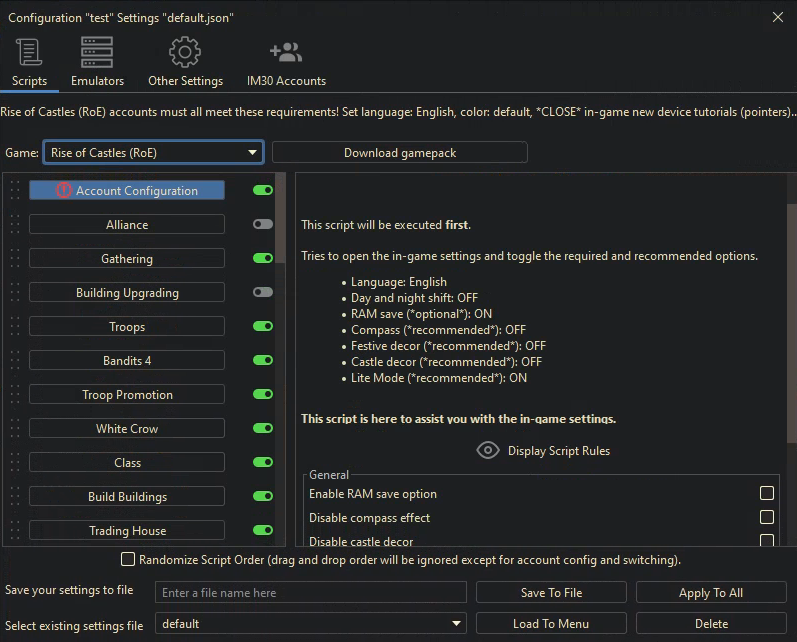Tick the Randomize Script Order checkbox
The height and width of the screenshot is (642, 797).
(x=128, y=560)
